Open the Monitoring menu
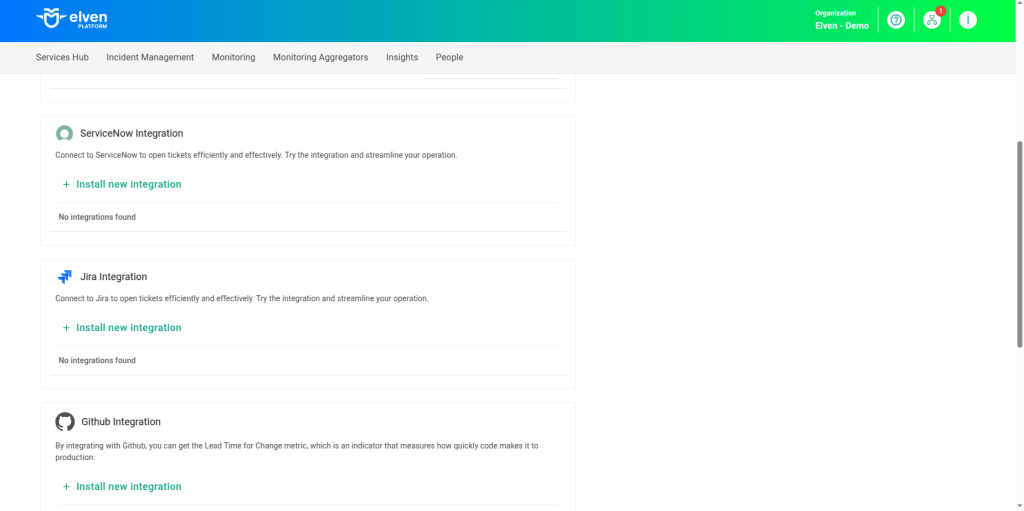1024x511 pixels. click(233, 57)
